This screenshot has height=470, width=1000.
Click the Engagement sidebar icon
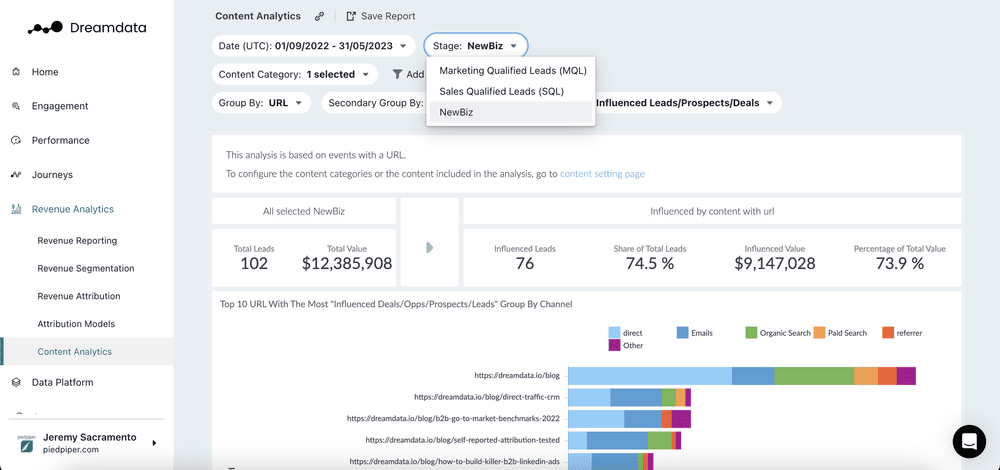pos(17,106)
